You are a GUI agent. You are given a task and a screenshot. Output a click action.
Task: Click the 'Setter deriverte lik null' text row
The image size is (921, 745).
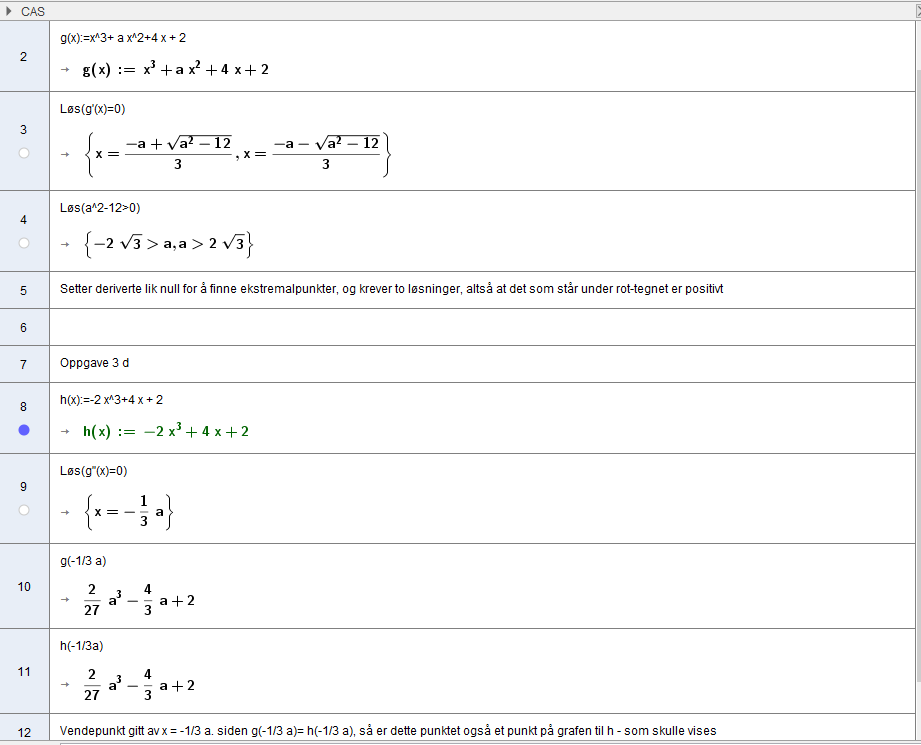pos(391,289)
